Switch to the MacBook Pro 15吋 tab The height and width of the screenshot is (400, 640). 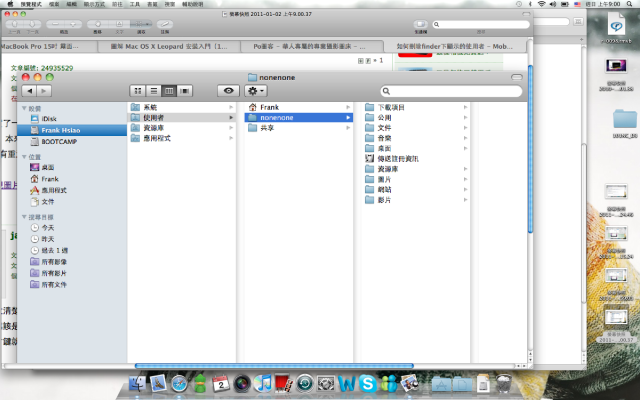click(49, 47)
